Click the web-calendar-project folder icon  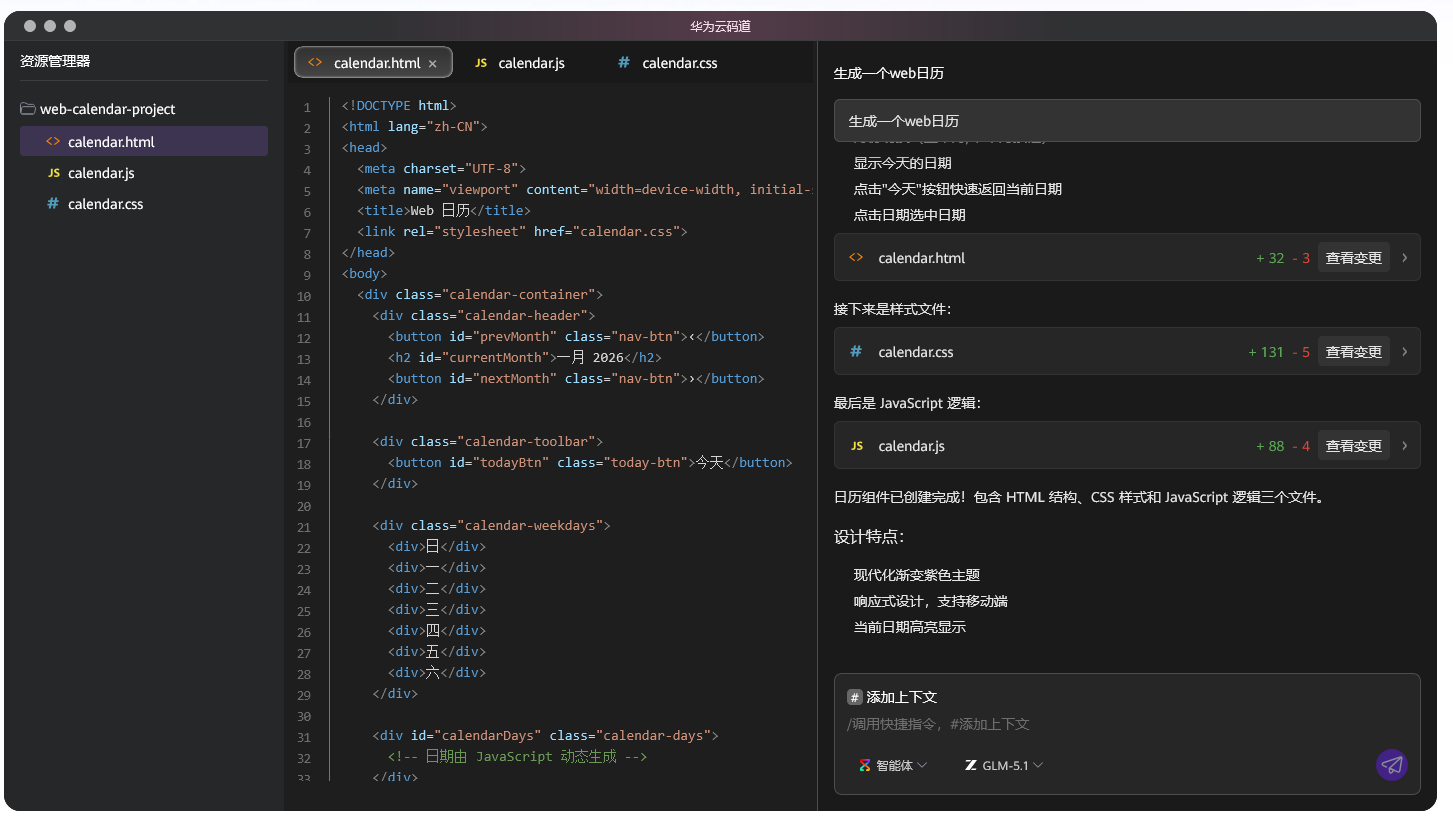click(x=28, y=109)
